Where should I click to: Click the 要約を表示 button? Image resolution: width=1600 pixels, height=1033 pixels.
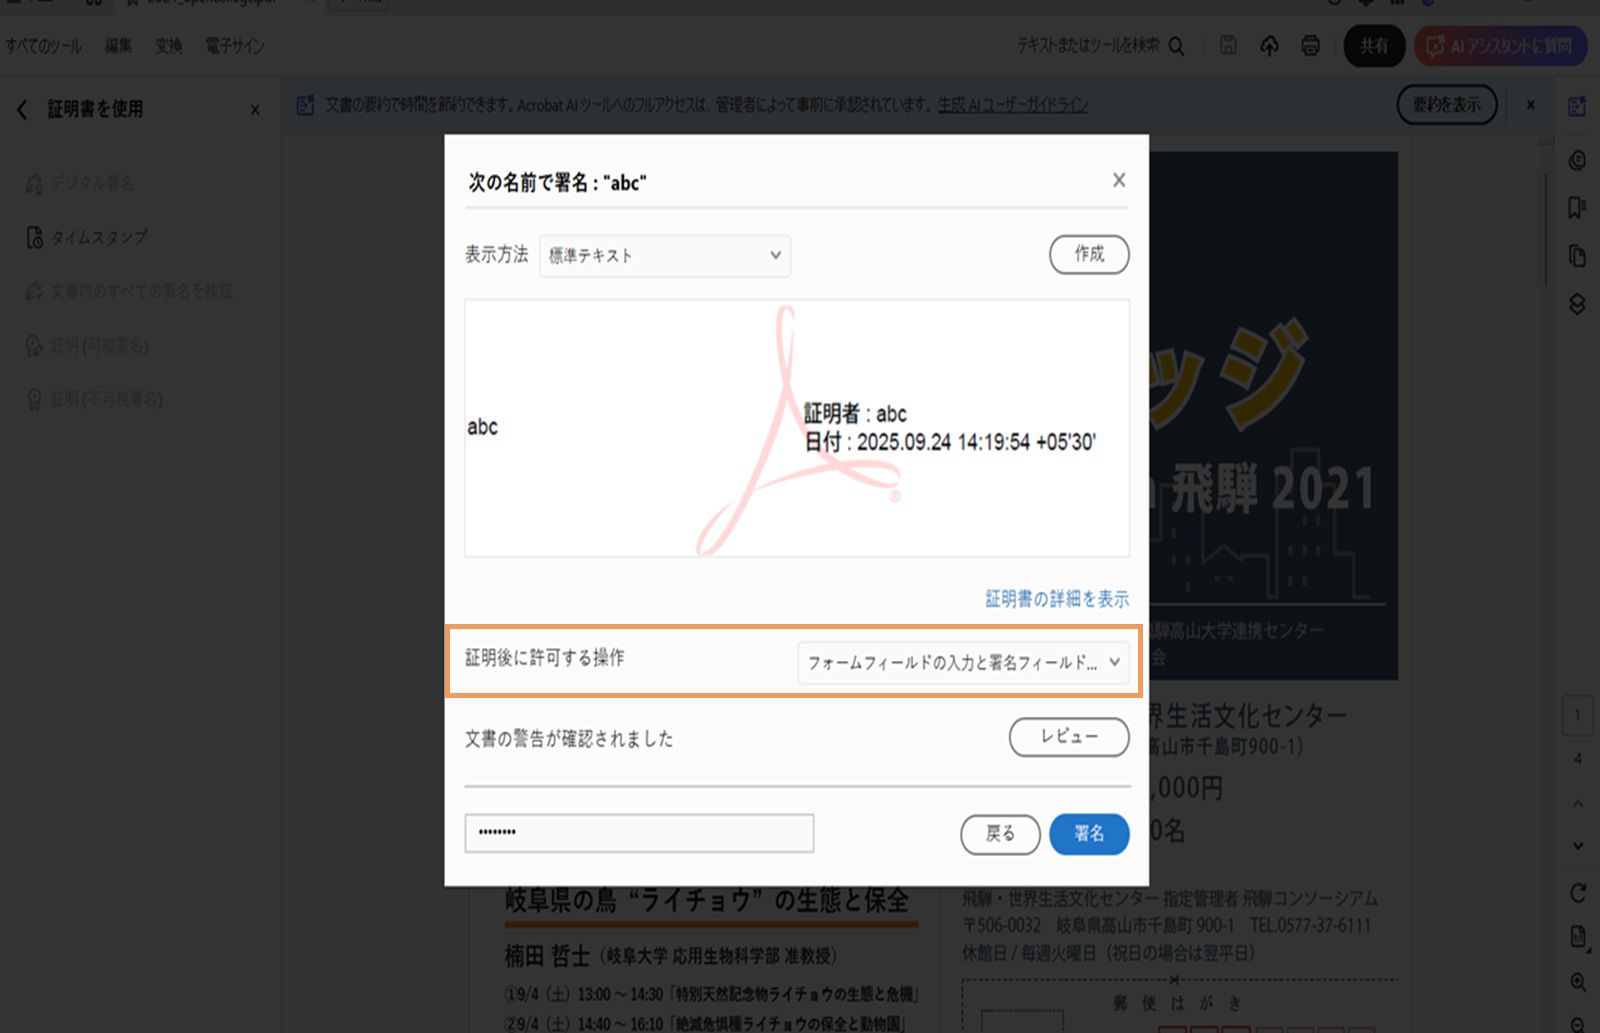pyautogui.click(x=1447, y=104)
